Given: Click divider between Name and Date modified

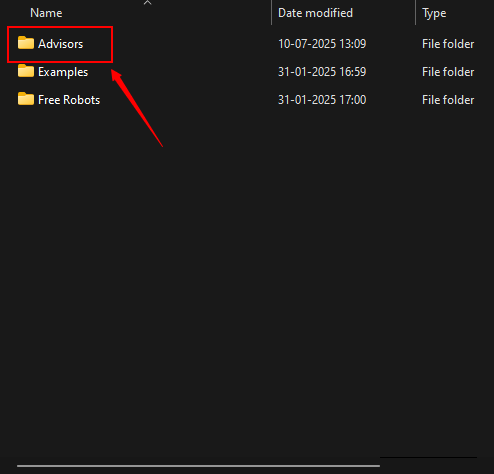Looking at the screenshot, I should pyautogui.click(x=272, y=13).
